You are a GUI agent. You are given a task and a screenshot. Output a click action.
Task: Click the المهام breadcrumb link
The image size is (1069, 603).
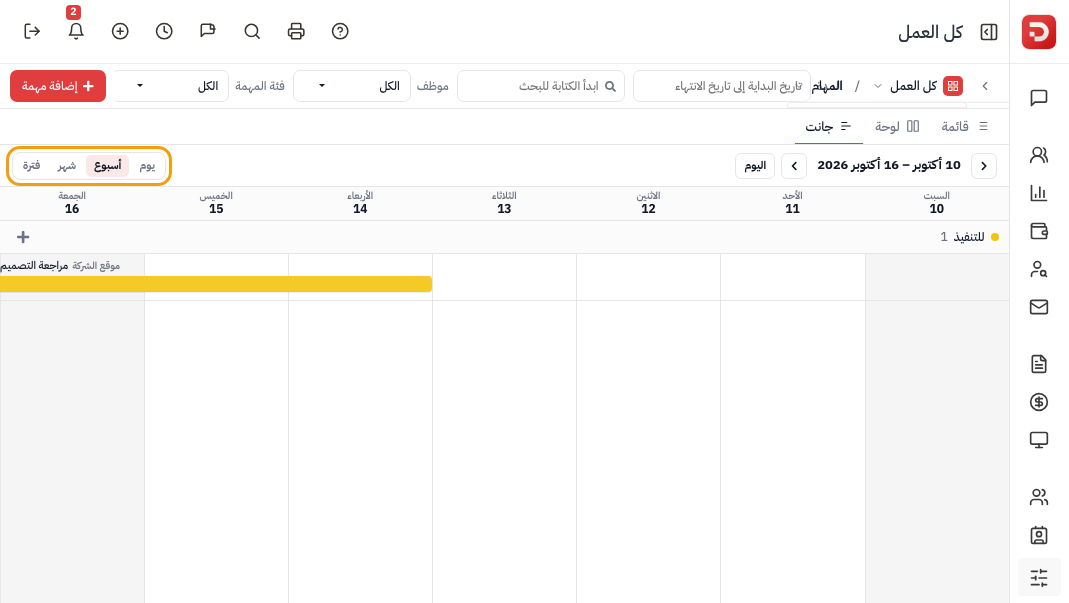point(827,86)
